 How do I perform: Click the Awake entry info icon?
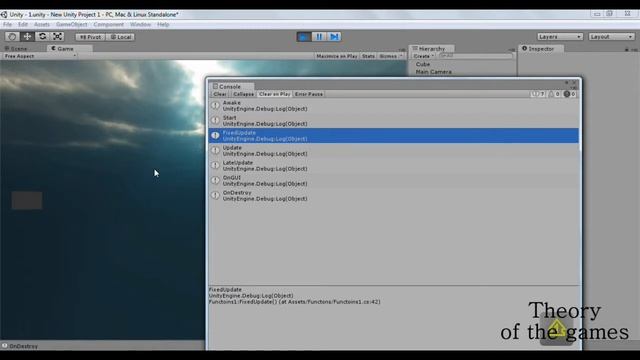(x=215, y=105)
